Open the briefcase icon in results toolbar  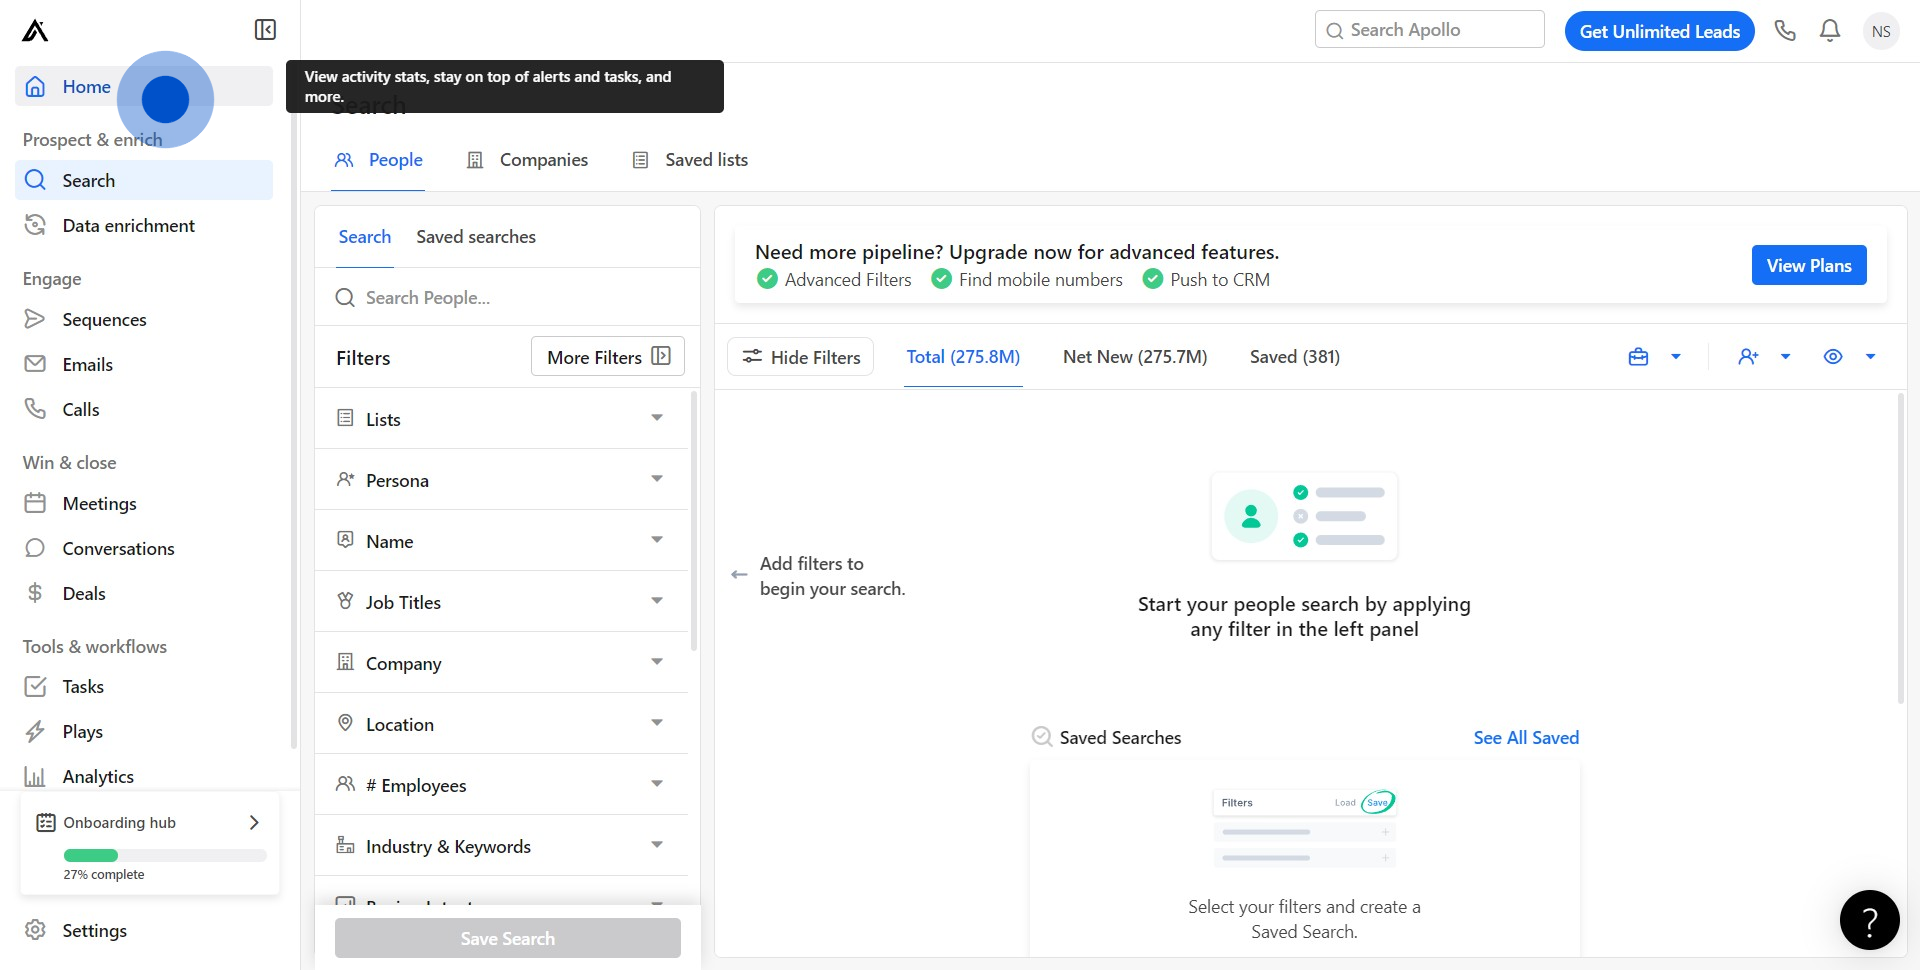click(x=1638, y=357)
